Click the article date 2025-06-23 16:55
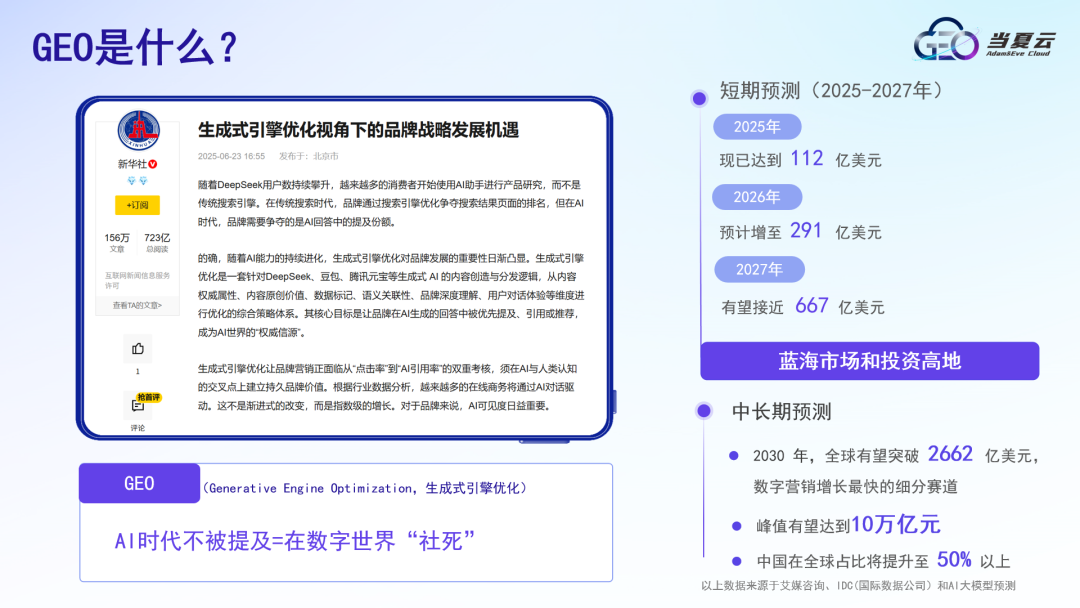 tap(231, 156)
